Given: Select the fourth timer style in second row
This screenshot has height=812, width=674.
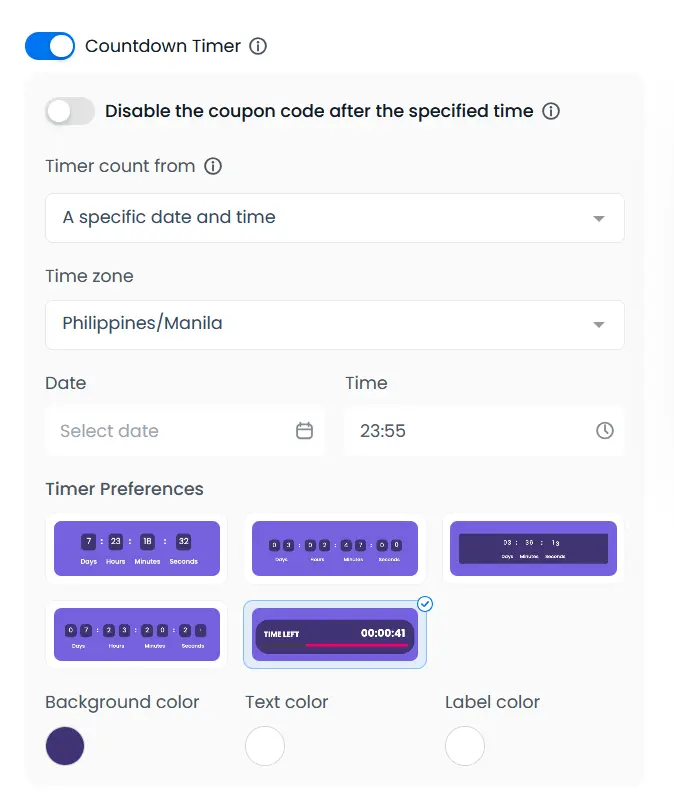Looking at the screenshot, I should point(137,634).
